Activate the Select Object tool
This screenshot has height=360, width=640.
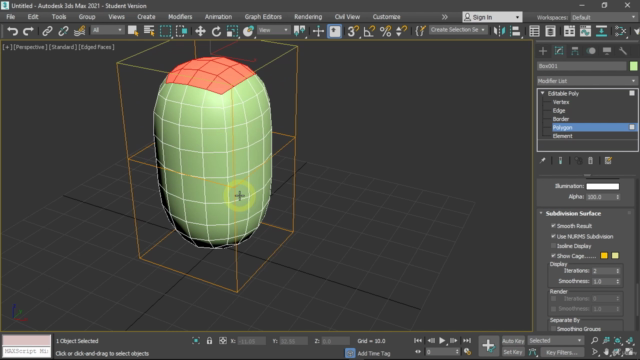[133, 31]
